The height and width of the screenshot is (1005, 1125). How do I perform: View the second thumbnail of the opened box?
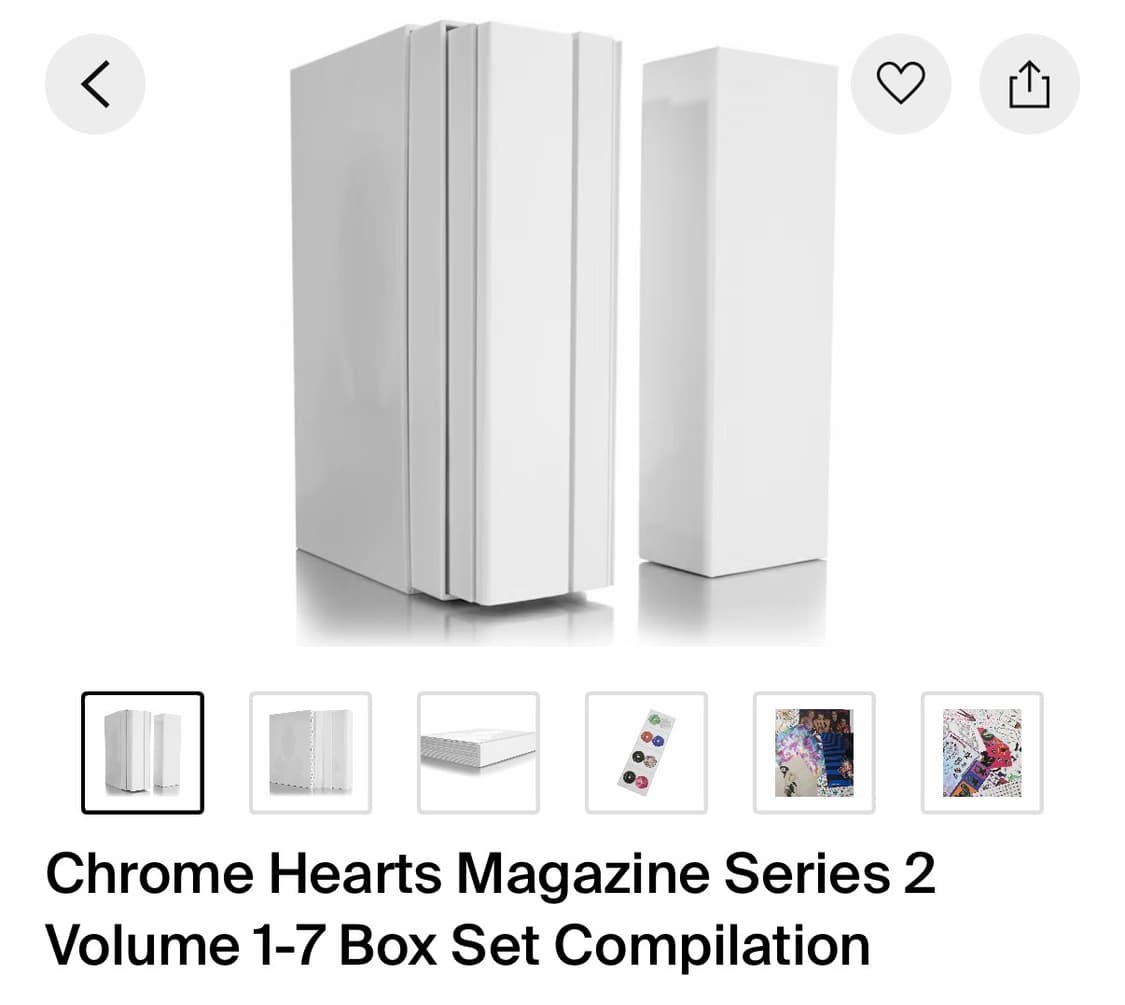click(x=311, y=752)
